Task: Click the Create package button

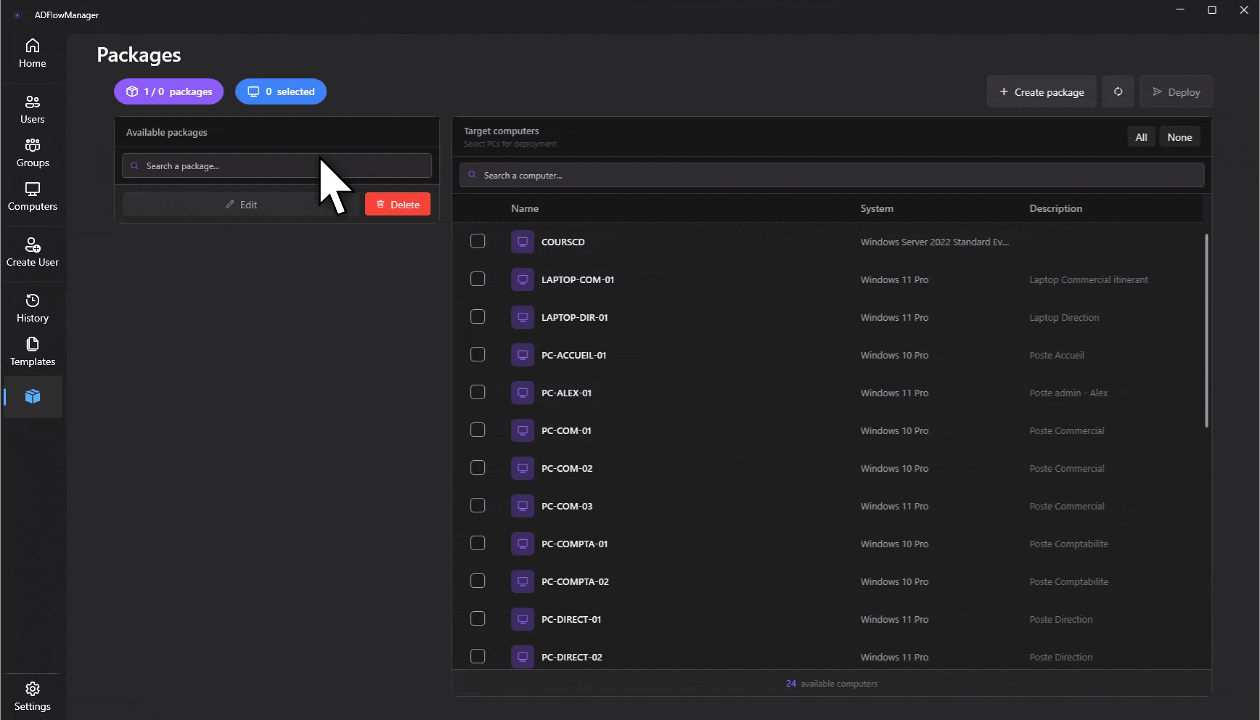Action: (1041, 91)
